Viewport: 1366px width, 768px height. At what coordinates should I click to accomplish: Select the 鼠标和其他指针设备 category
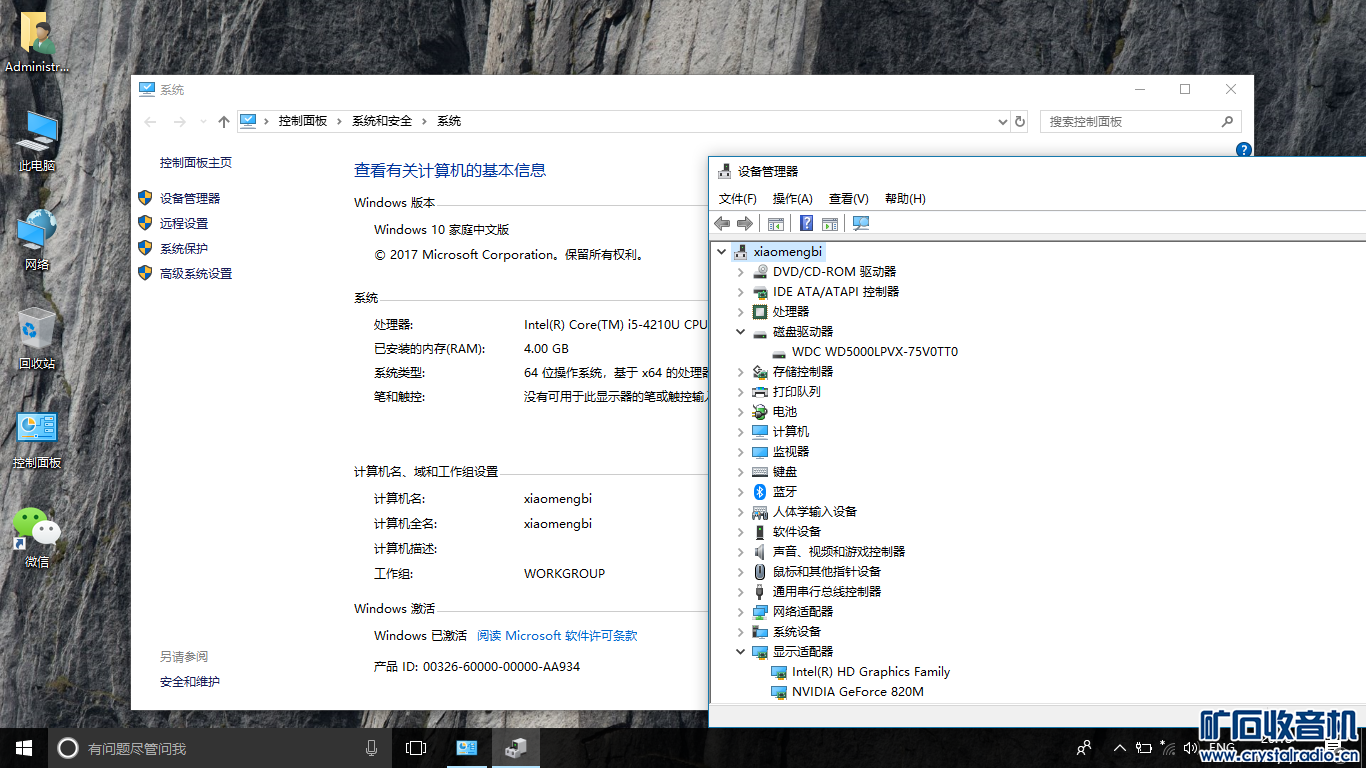click(x=827, y=572)
